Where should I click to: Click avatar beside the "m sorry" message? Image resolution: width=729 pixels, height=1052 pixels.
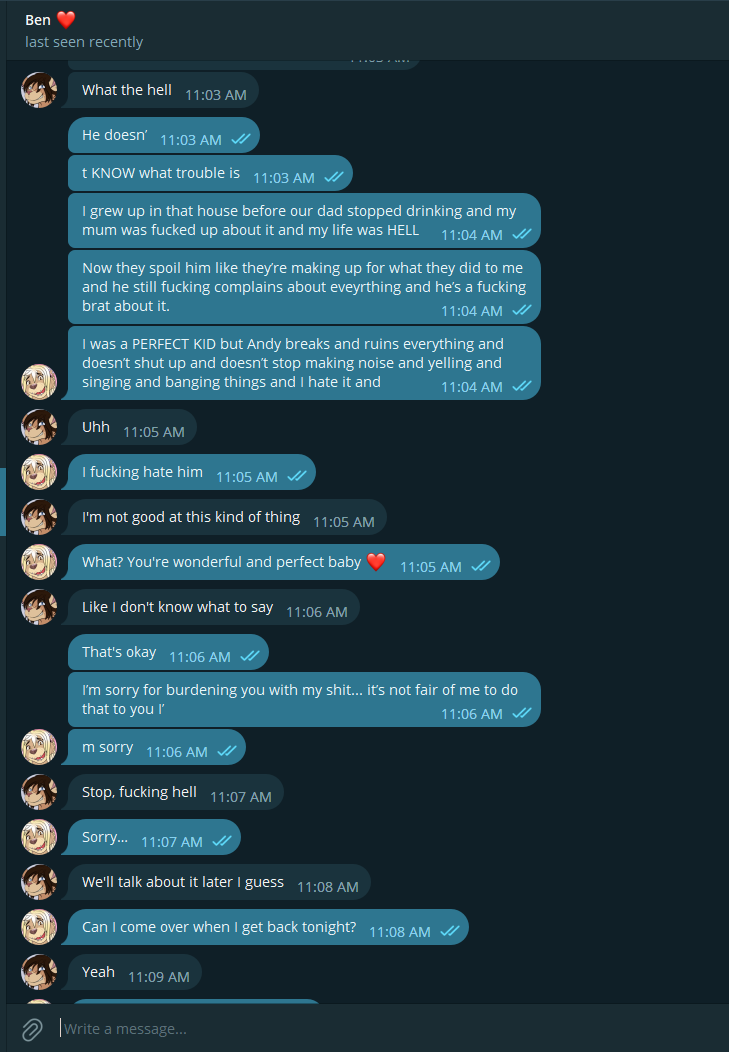(x=39, y=747)
